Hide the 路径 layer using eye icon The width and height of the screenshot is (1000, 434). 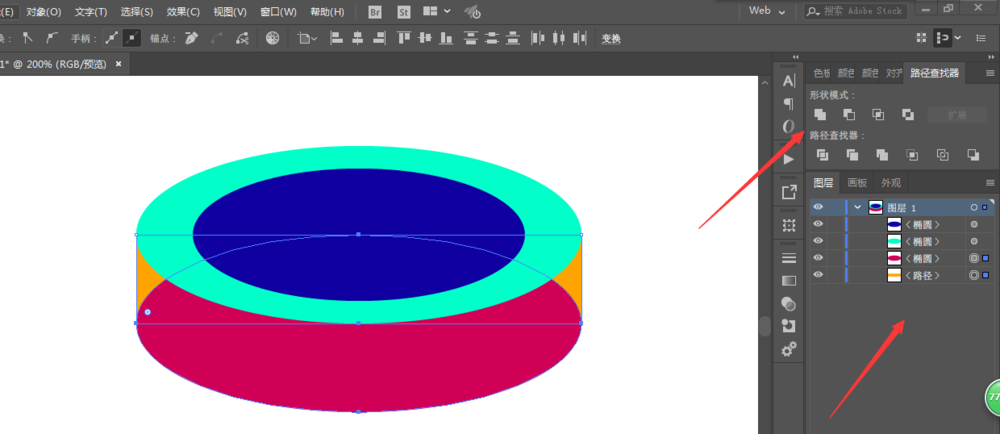click(x=818, y=275)
